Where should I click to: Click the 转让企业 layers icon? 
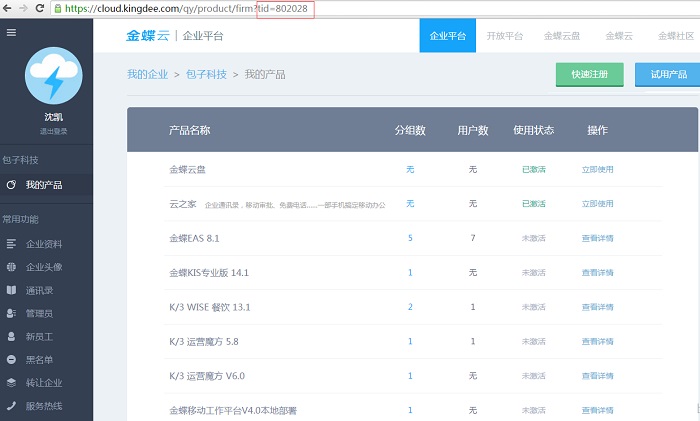tap(11, 382)
